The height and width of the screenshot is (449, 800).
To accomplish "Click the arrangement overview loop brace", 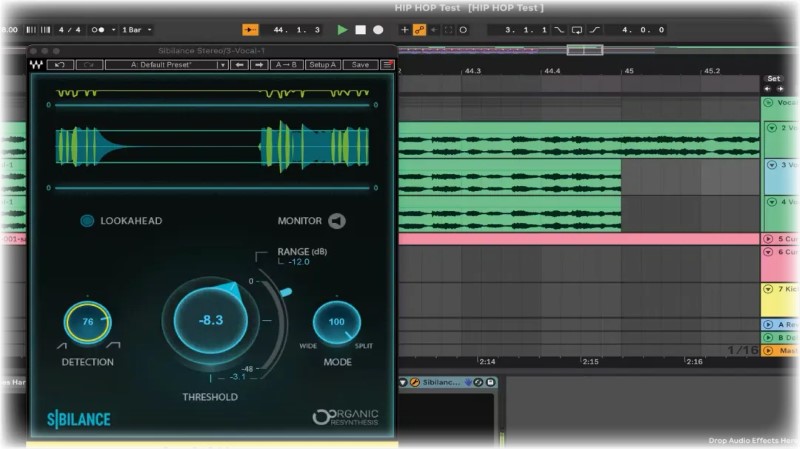I will pos(585,49).
